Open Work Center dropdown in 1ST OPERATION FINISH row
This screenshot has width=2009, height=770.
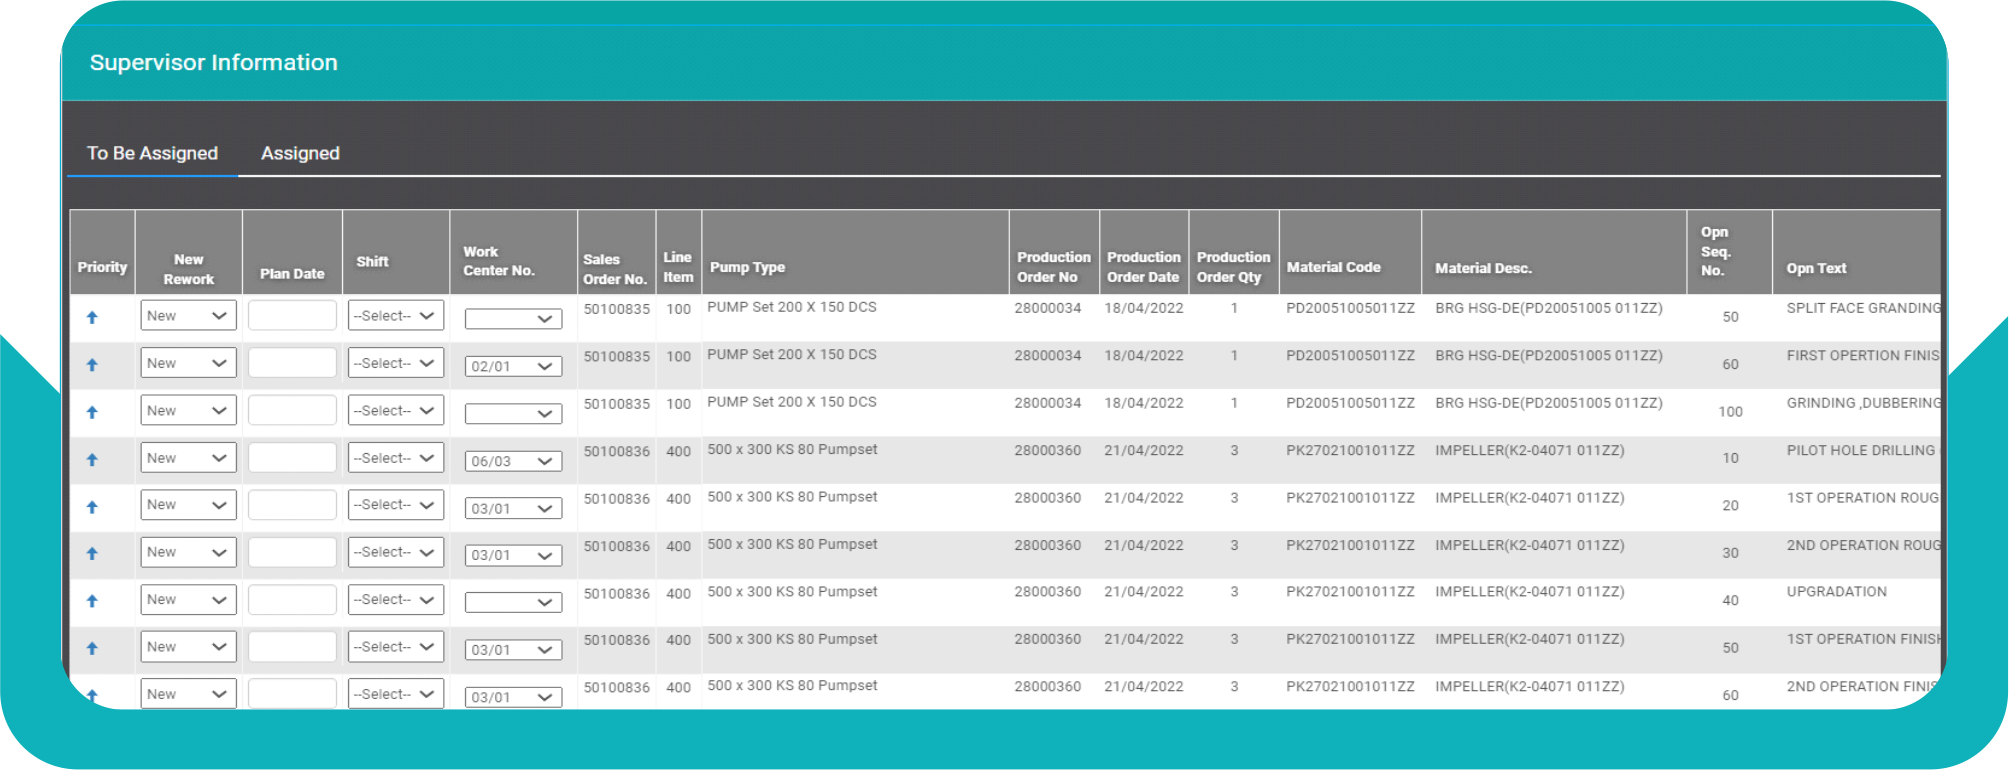point(513,650)
